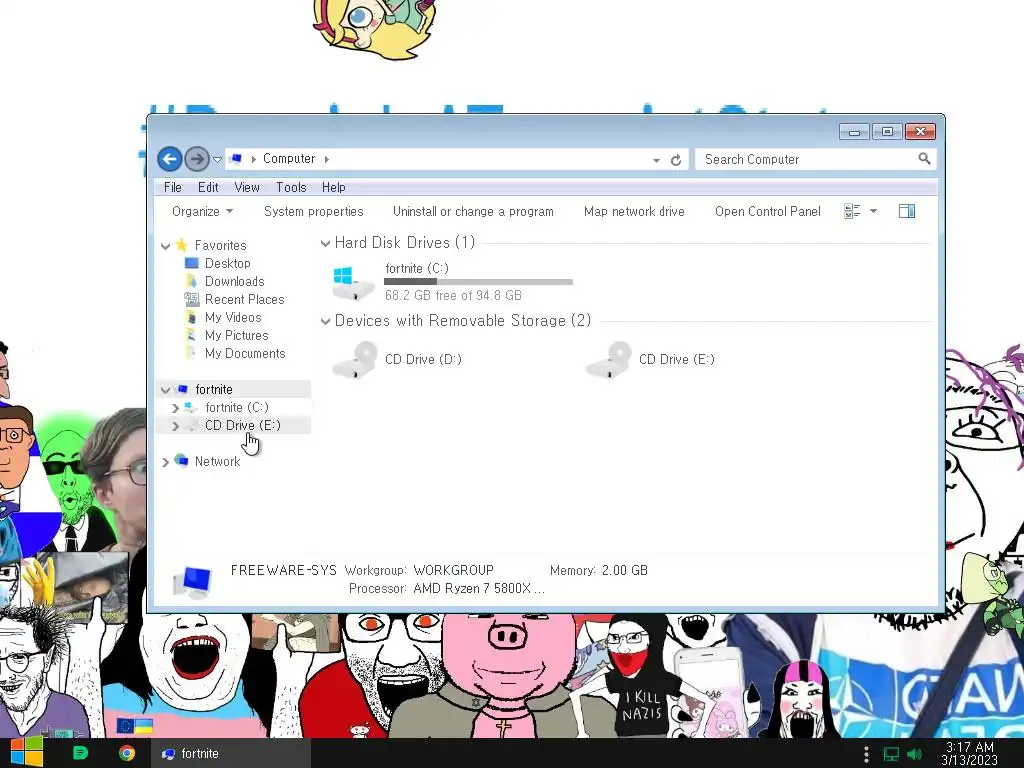Open the More view options arrow
Image resolution: width=1024 pixels, height=768 pixels.
coord(873,211)
